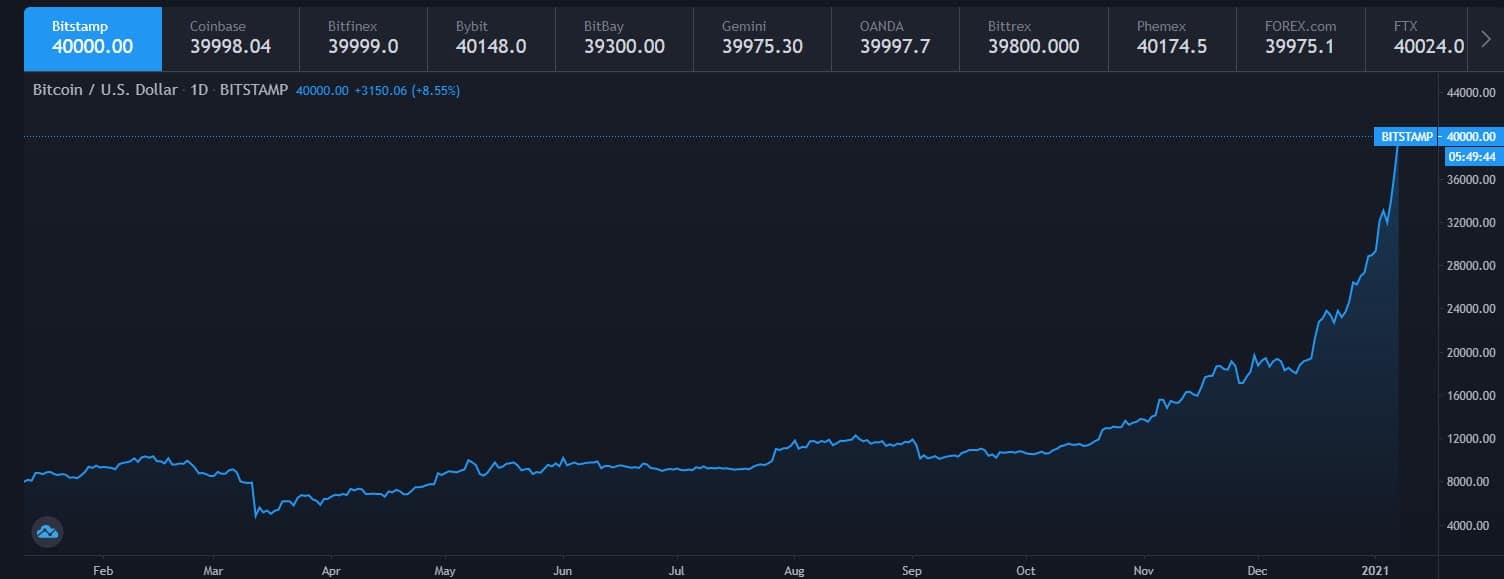The width and height of the screenshot is (1504, 579).
Task: Click the Oct label on time axis
Action: tap(1025, 569)
